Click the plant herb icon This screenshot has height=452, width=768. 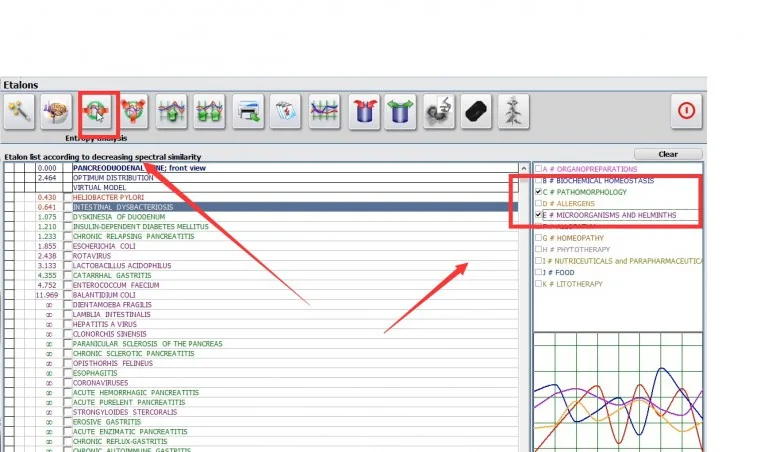tap(513, 112)
